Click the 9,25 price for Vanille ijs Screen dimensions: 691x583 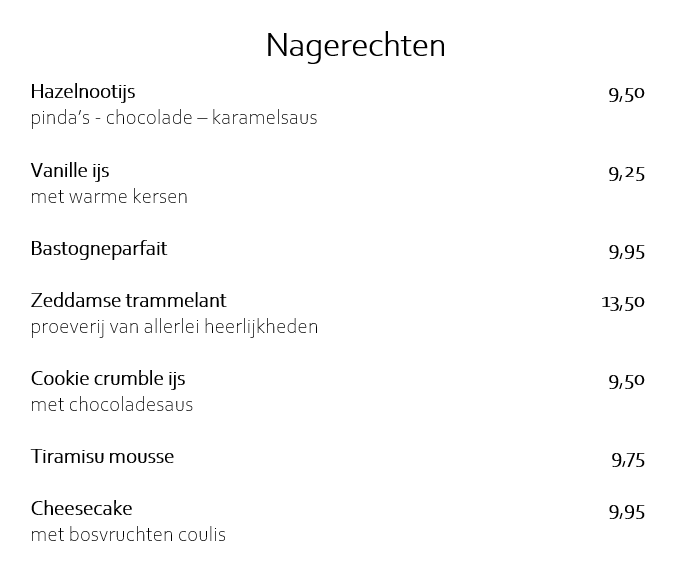(x=627, y=174)
